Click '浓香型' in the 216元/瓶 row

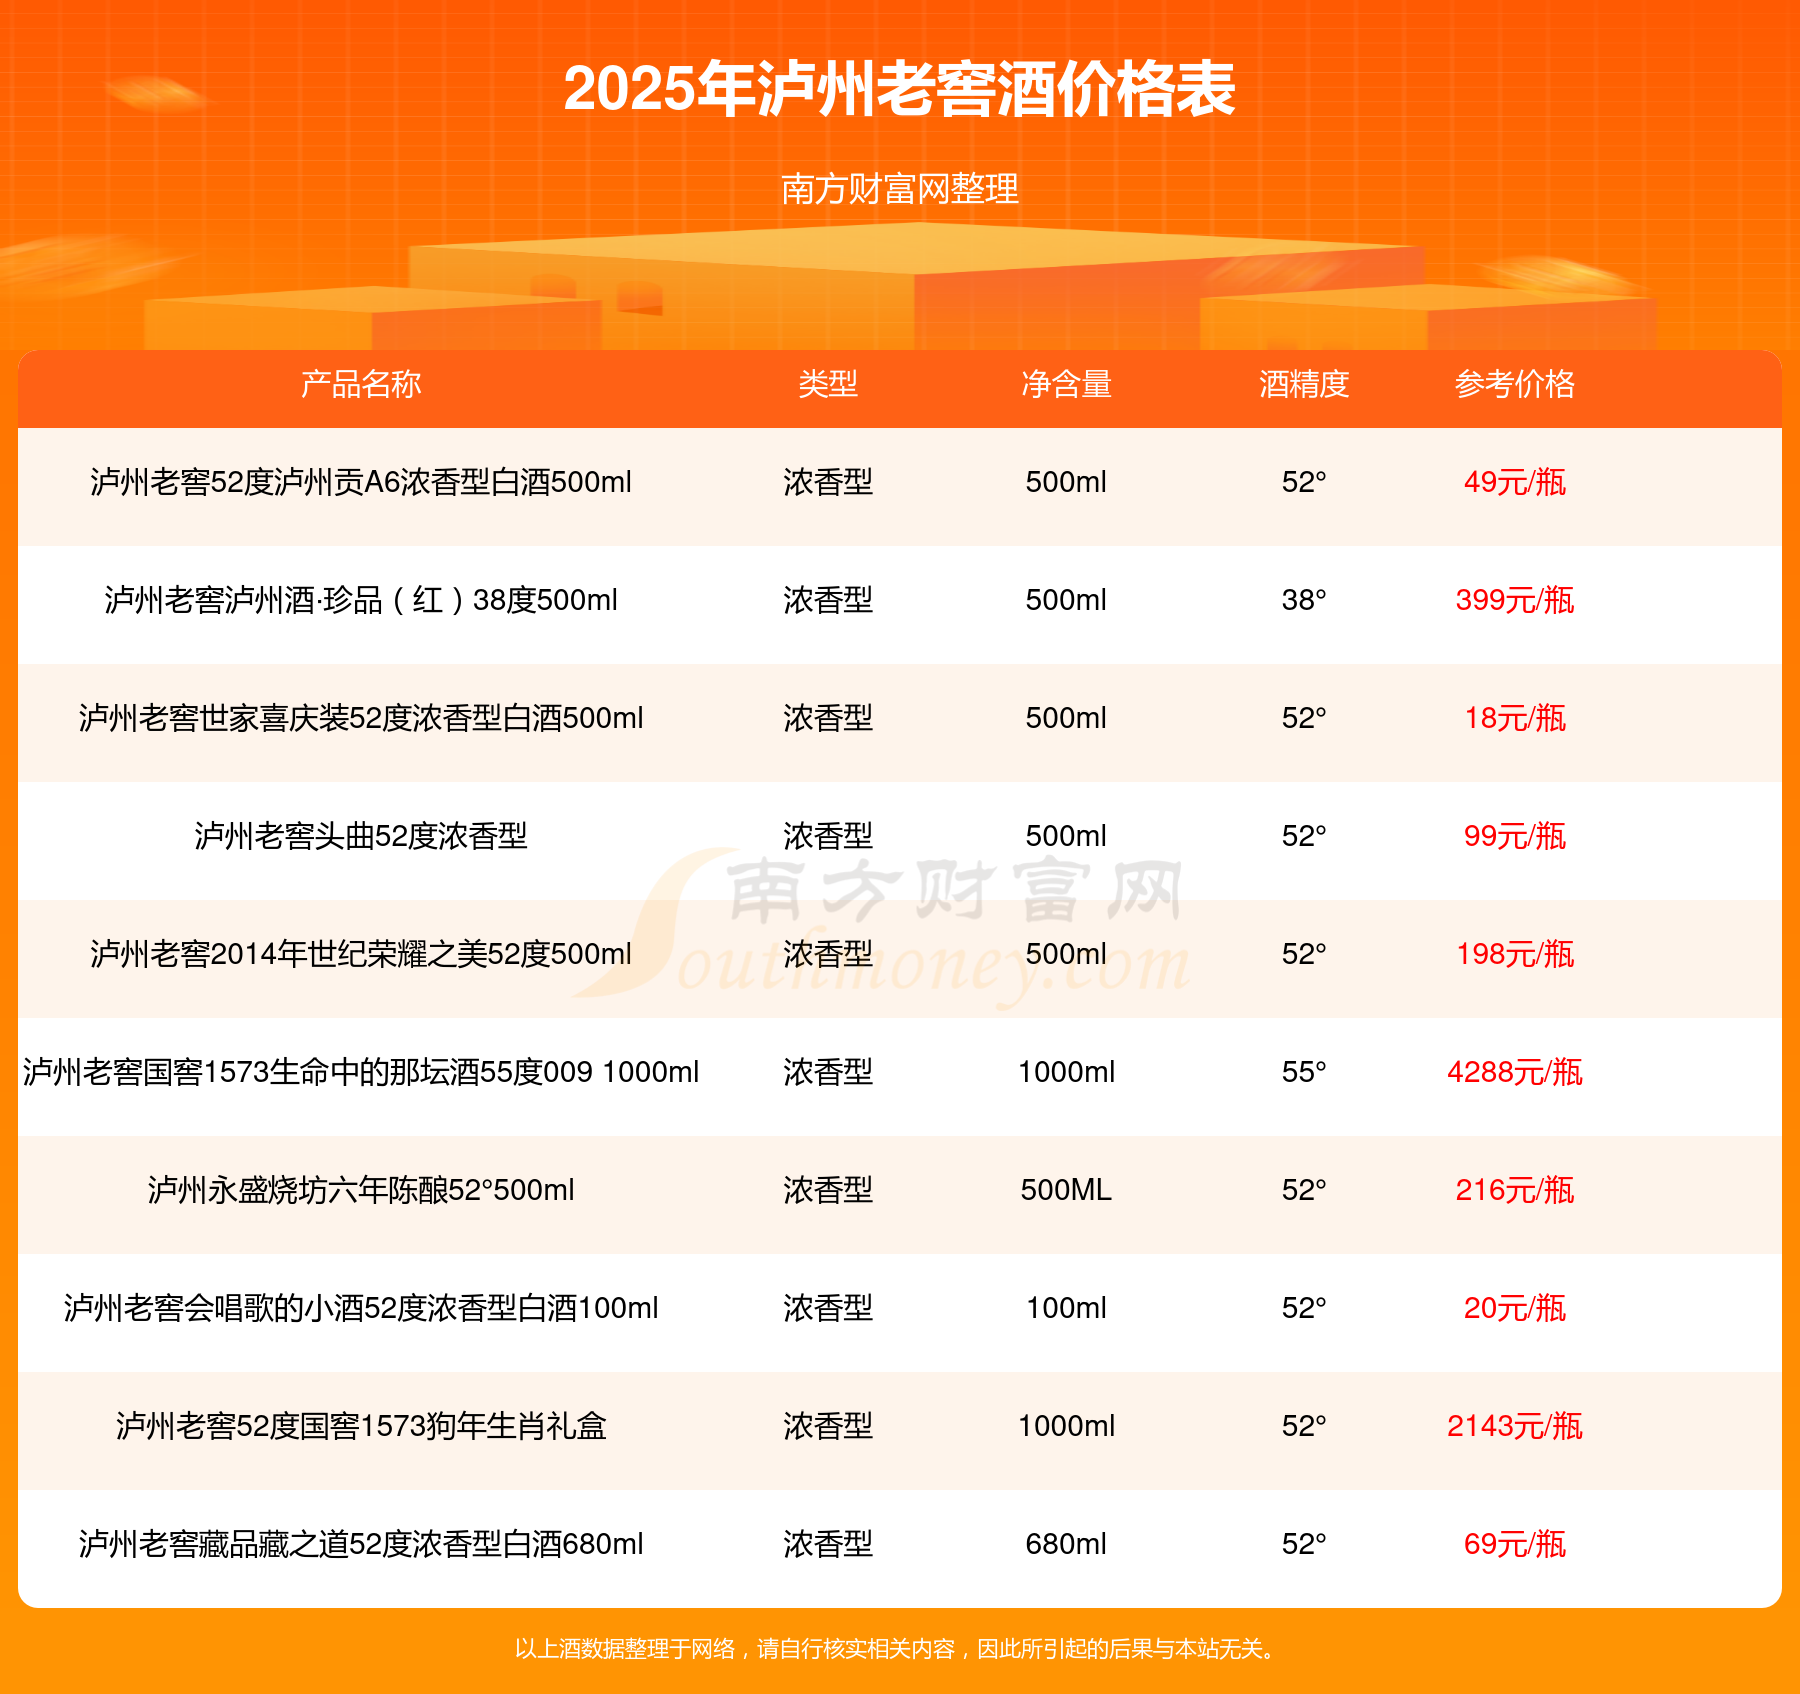(828, 1190)
